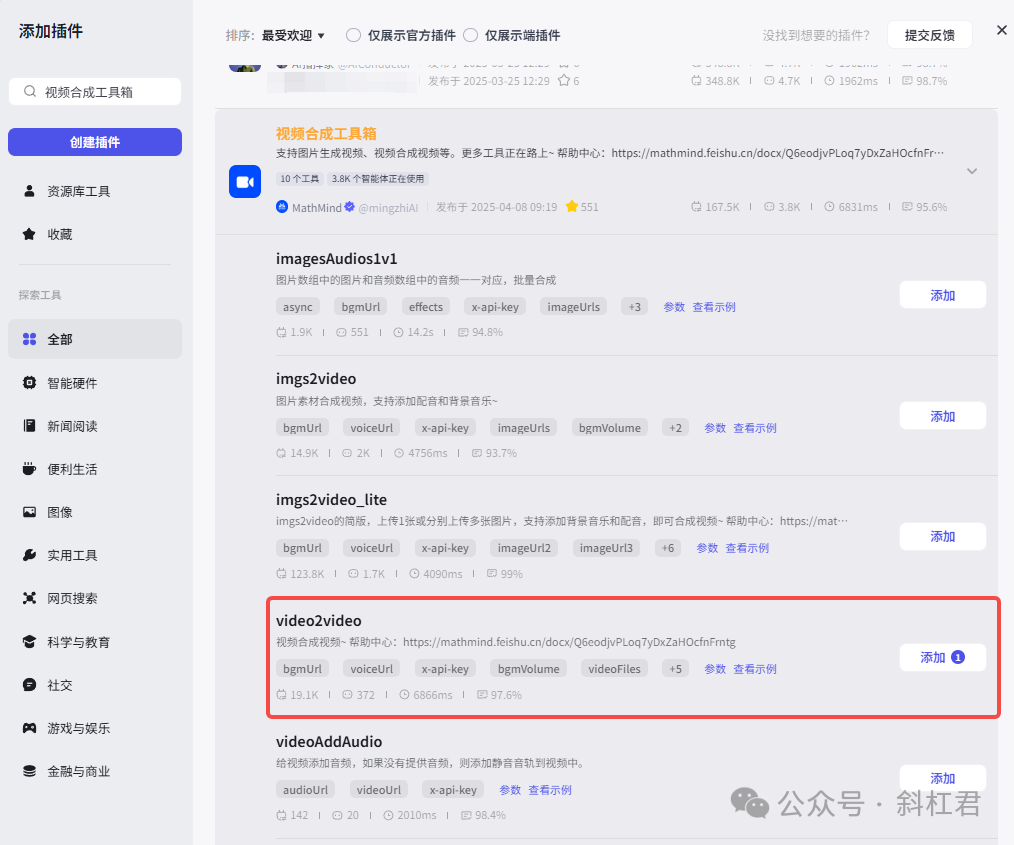
Task: Click the effects parameter tag
Action: 426,306
